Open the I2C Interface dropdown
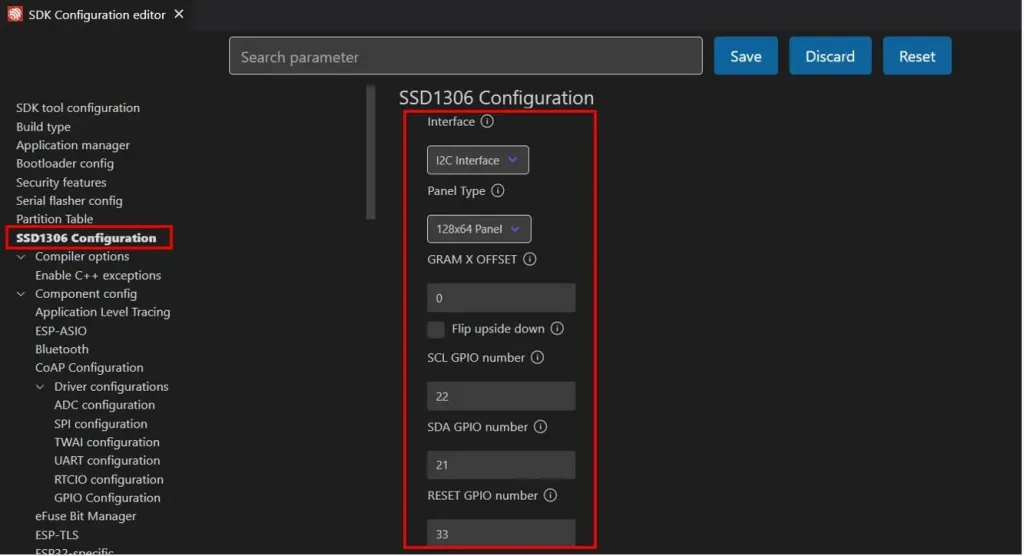1024x556 pixels. click(478, 160)
